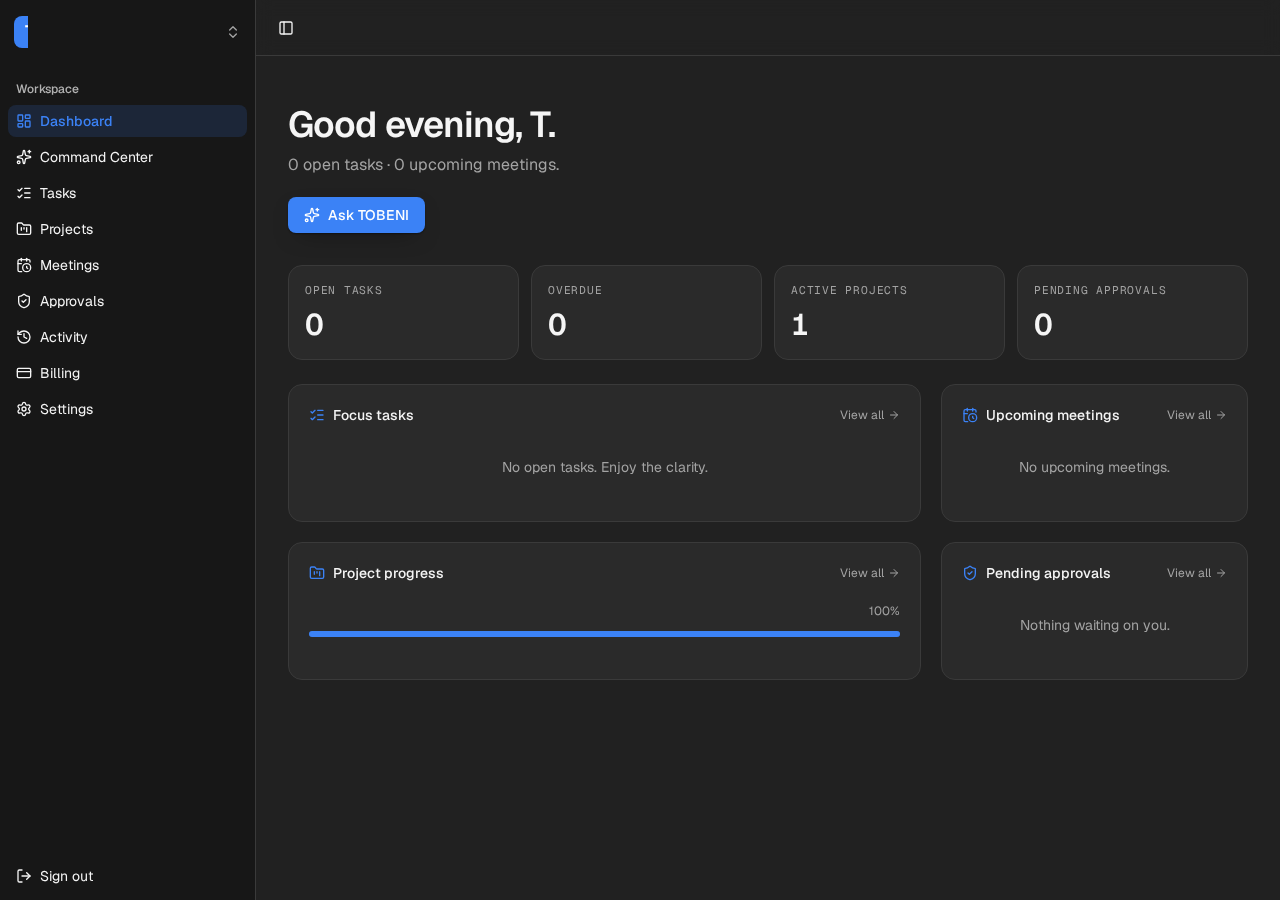This screenshot has height=900, width=1280.
Task: Open the Activity page
Action: [127, 337]
